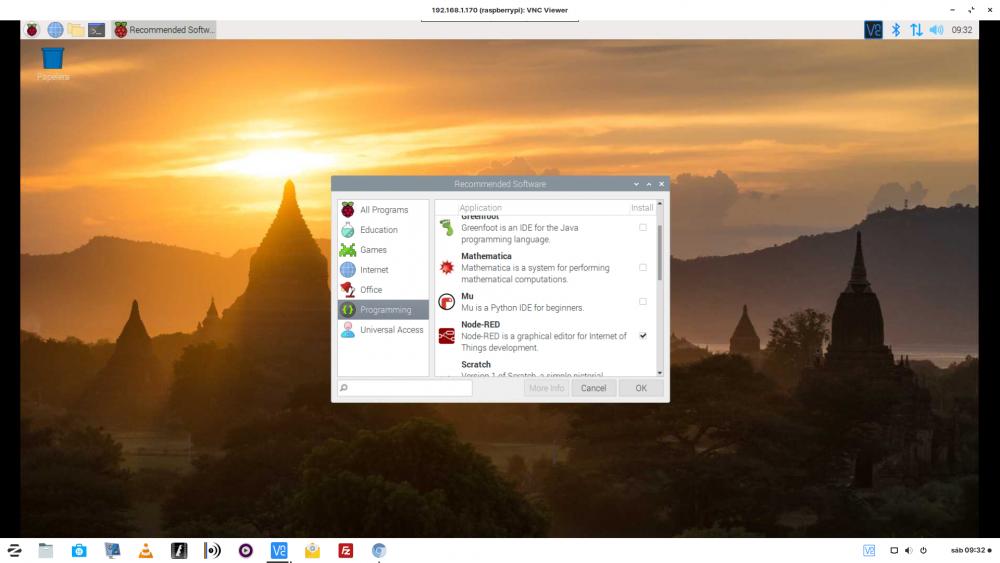The image size is (1000, 563).
Task: Select the Programming category
Action: (x=383, y=310)
